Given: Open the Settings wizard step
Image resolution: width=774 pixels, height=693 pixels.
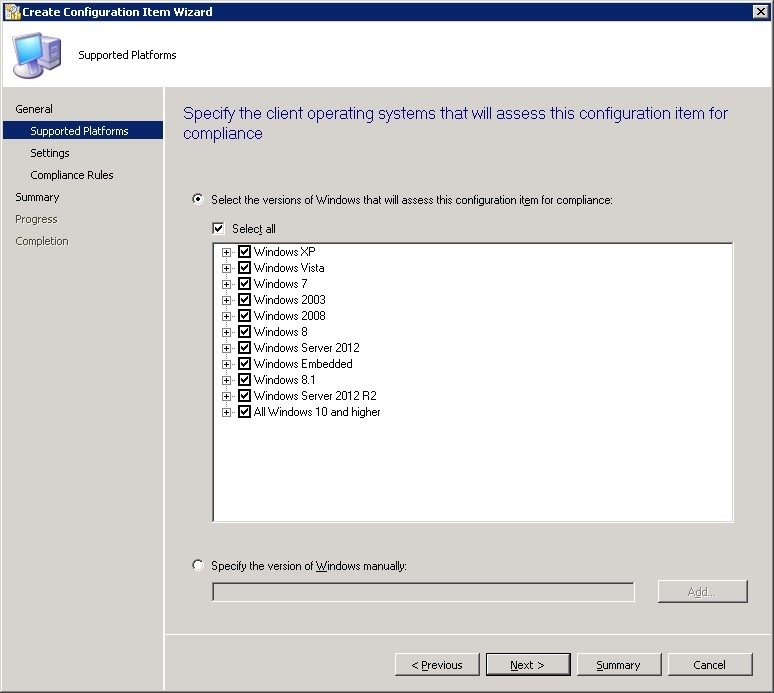Looking at the screenshot, I should (x=50, y=153).
